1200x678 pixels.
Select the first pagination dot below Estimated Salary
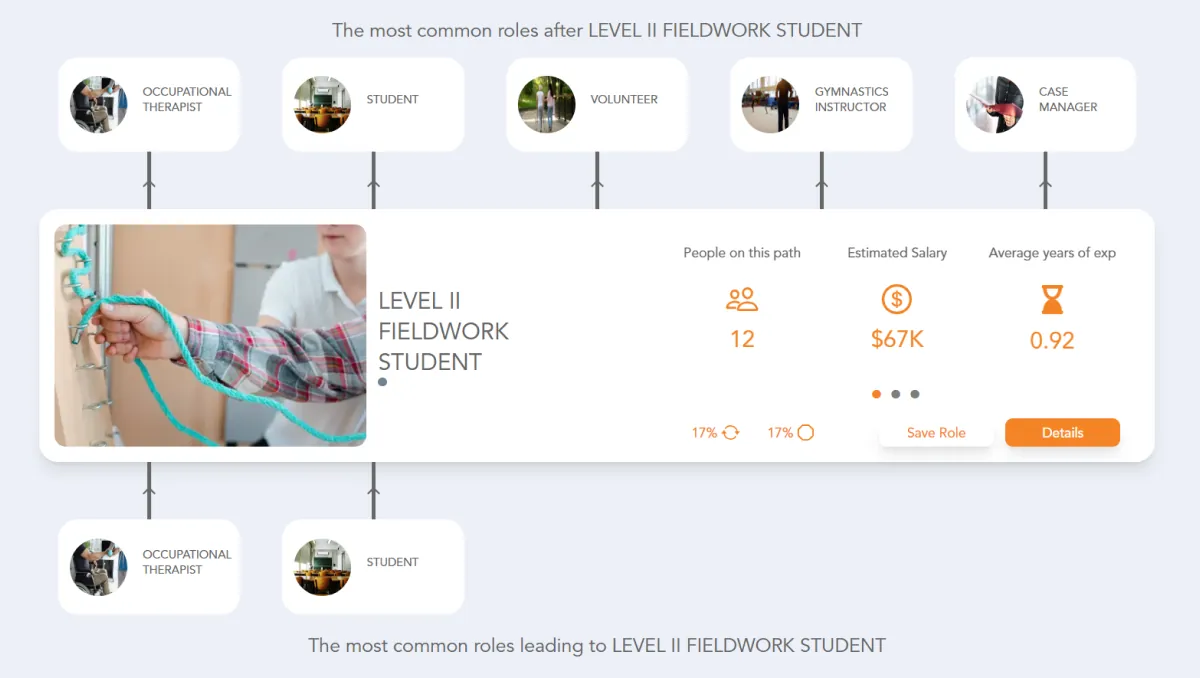point(876,394)
